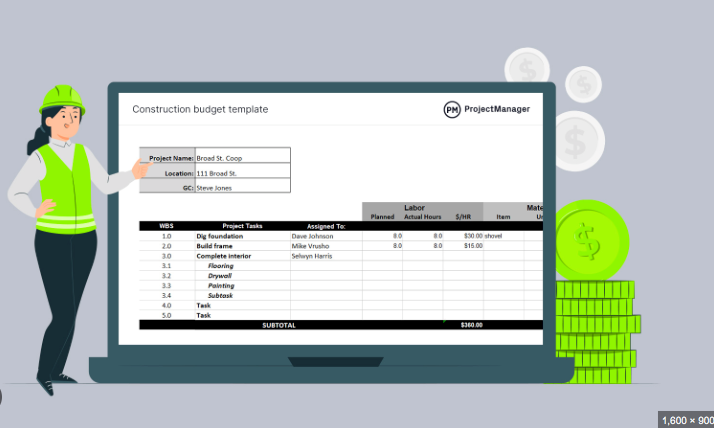Select the Complete interior parent task
Image resolution: width=714 pixels, height=428 pixels.
point(223,256)
